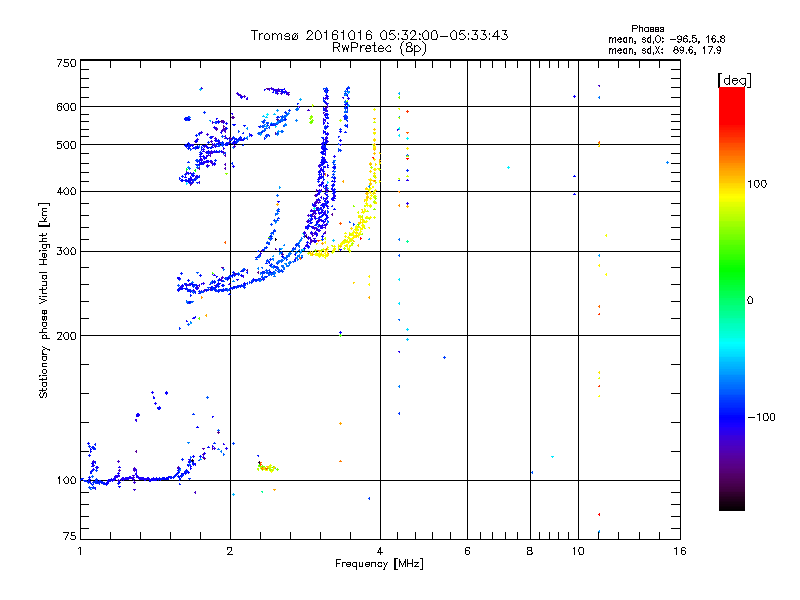Click the y-axis tick value "400"
Viewport: 800px width, 600px height.
click(x=66, y=192)
